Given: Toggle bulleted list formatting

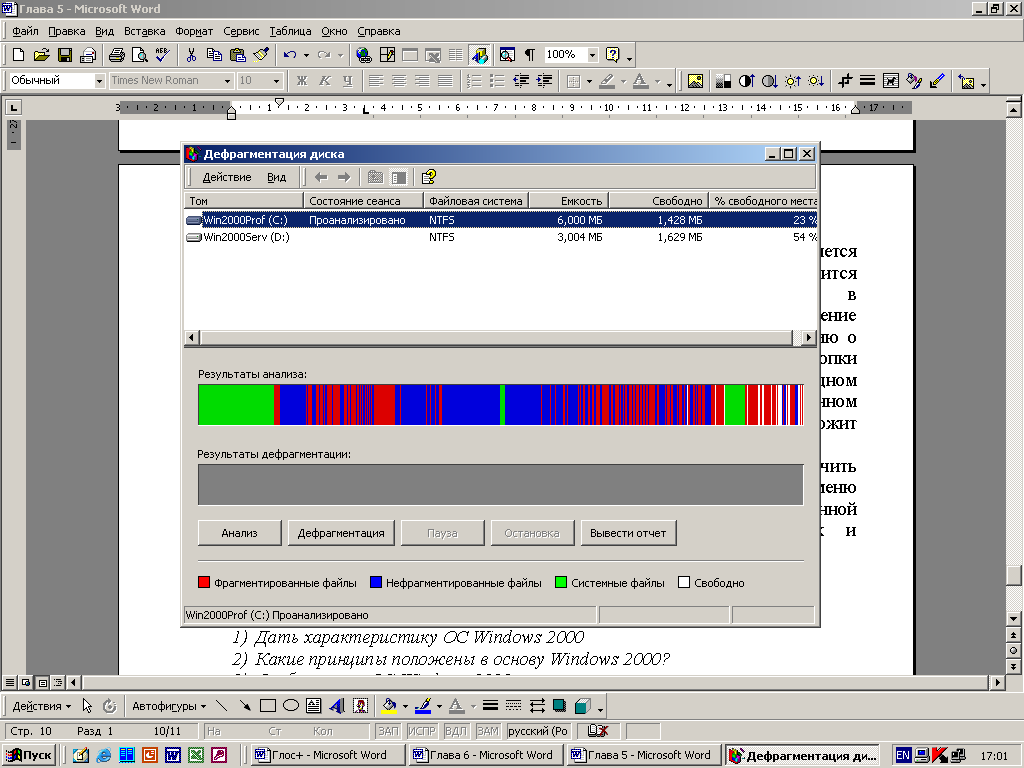Looking at the screenshot, I should [x=497, y=80].
